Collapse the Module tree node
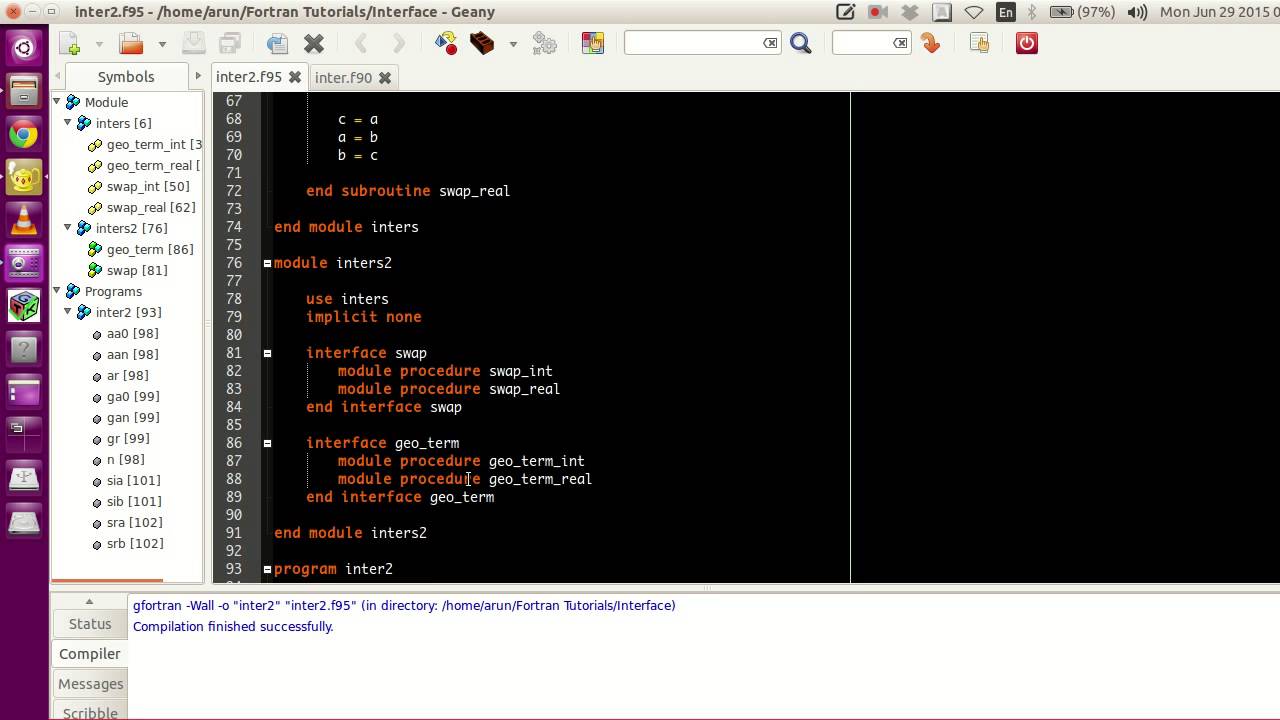The width and height of the screenshot is (1280, 720). tap(58, 102)
